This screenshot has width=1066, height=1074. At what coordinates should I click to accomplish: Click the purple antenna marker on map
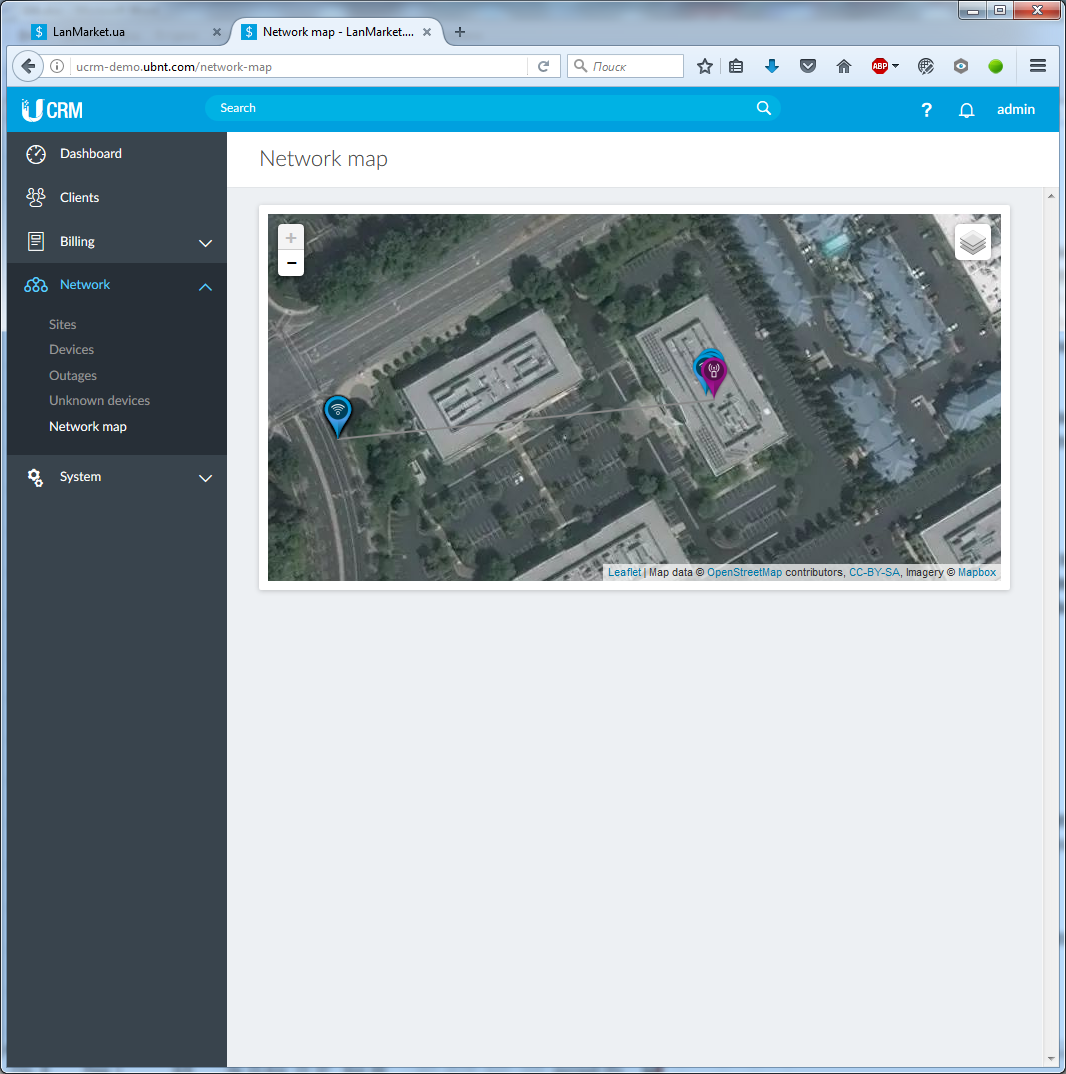[x=714, y=373]
